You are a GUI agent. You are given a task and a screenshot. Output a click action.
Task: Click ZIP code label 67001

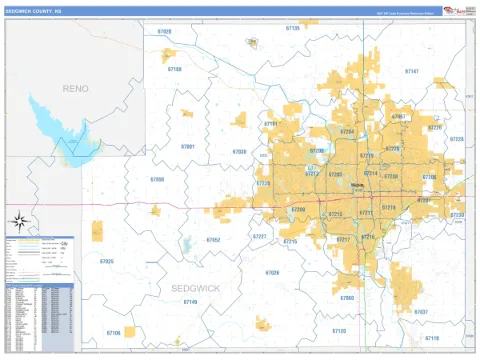pos(188,147)
